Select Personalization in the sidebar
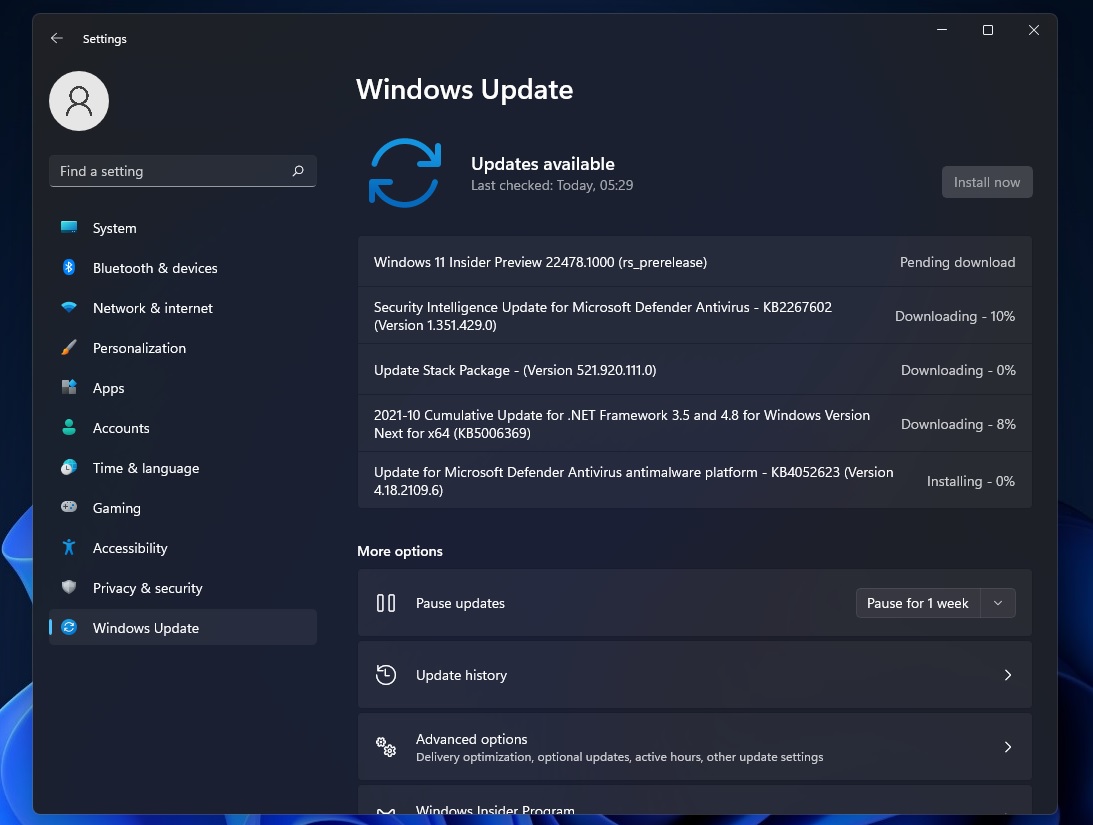Screen dimensions: 1093x825 click(183, 348)
